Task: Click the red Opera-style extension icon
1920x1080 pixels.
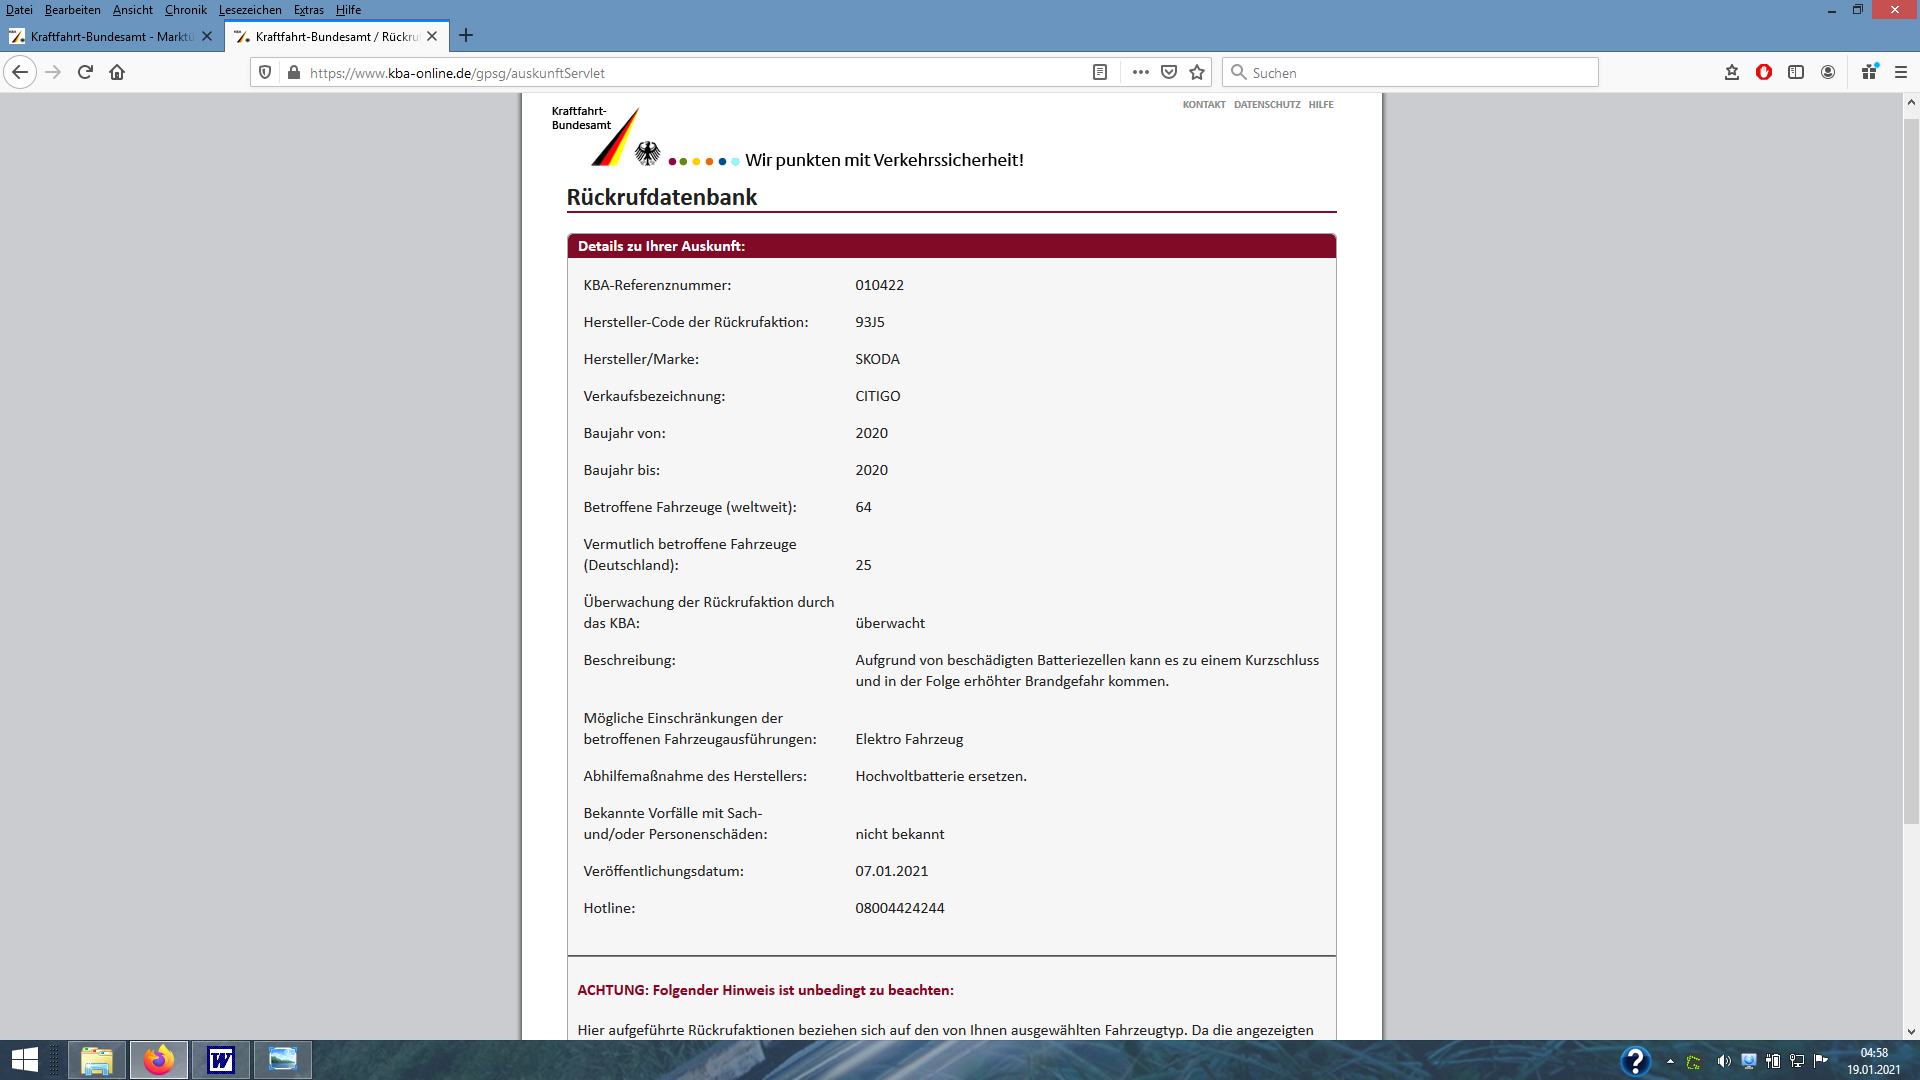Action: click(1764, 72)
